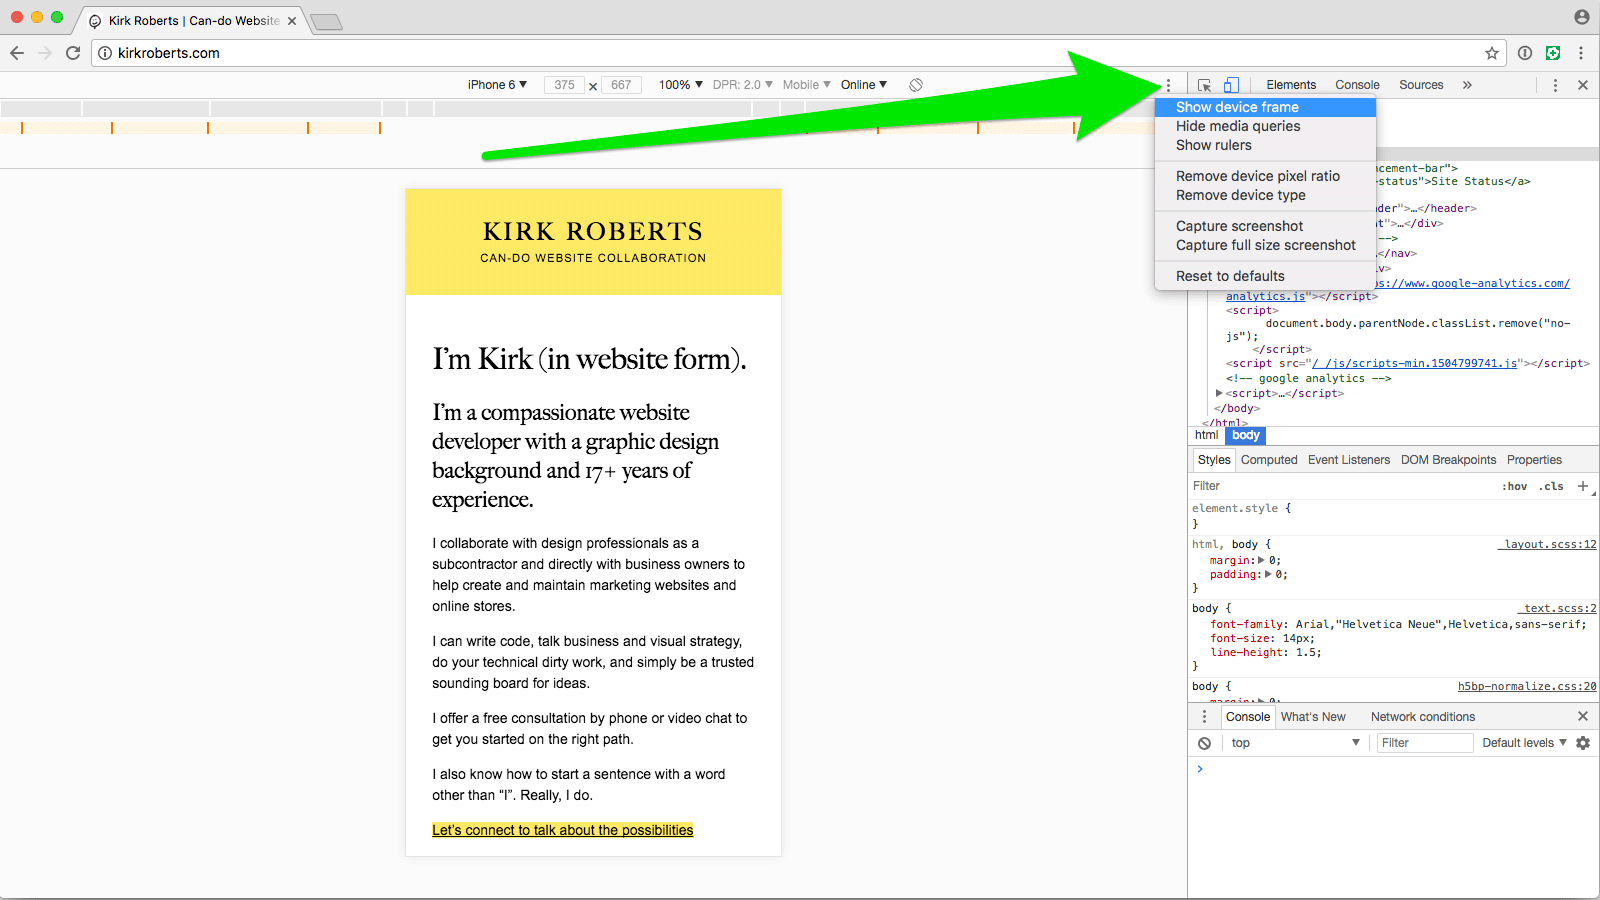Viewport: 1600px width, 900px height.
Task: Close the DevTools panel
Action: 1583,85
